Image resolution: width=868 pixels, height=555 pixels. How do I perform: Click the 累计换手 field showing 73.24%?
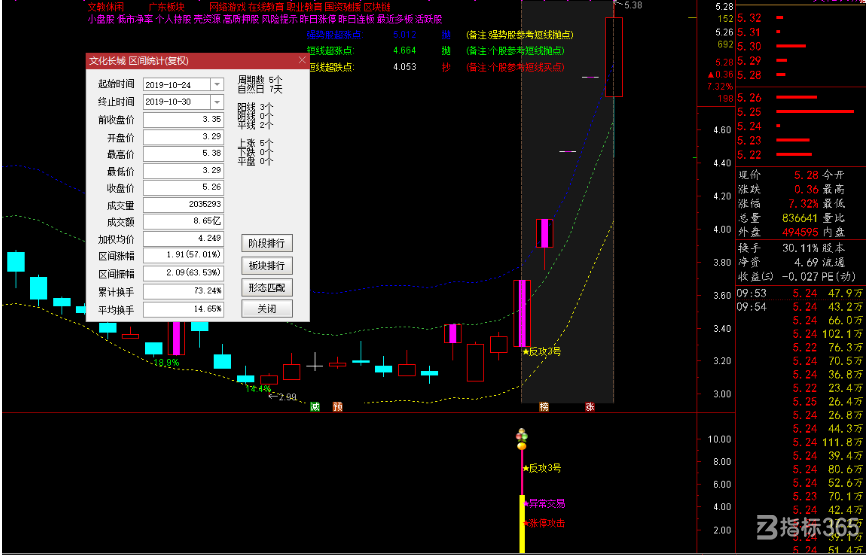click(x=183, y=291)
